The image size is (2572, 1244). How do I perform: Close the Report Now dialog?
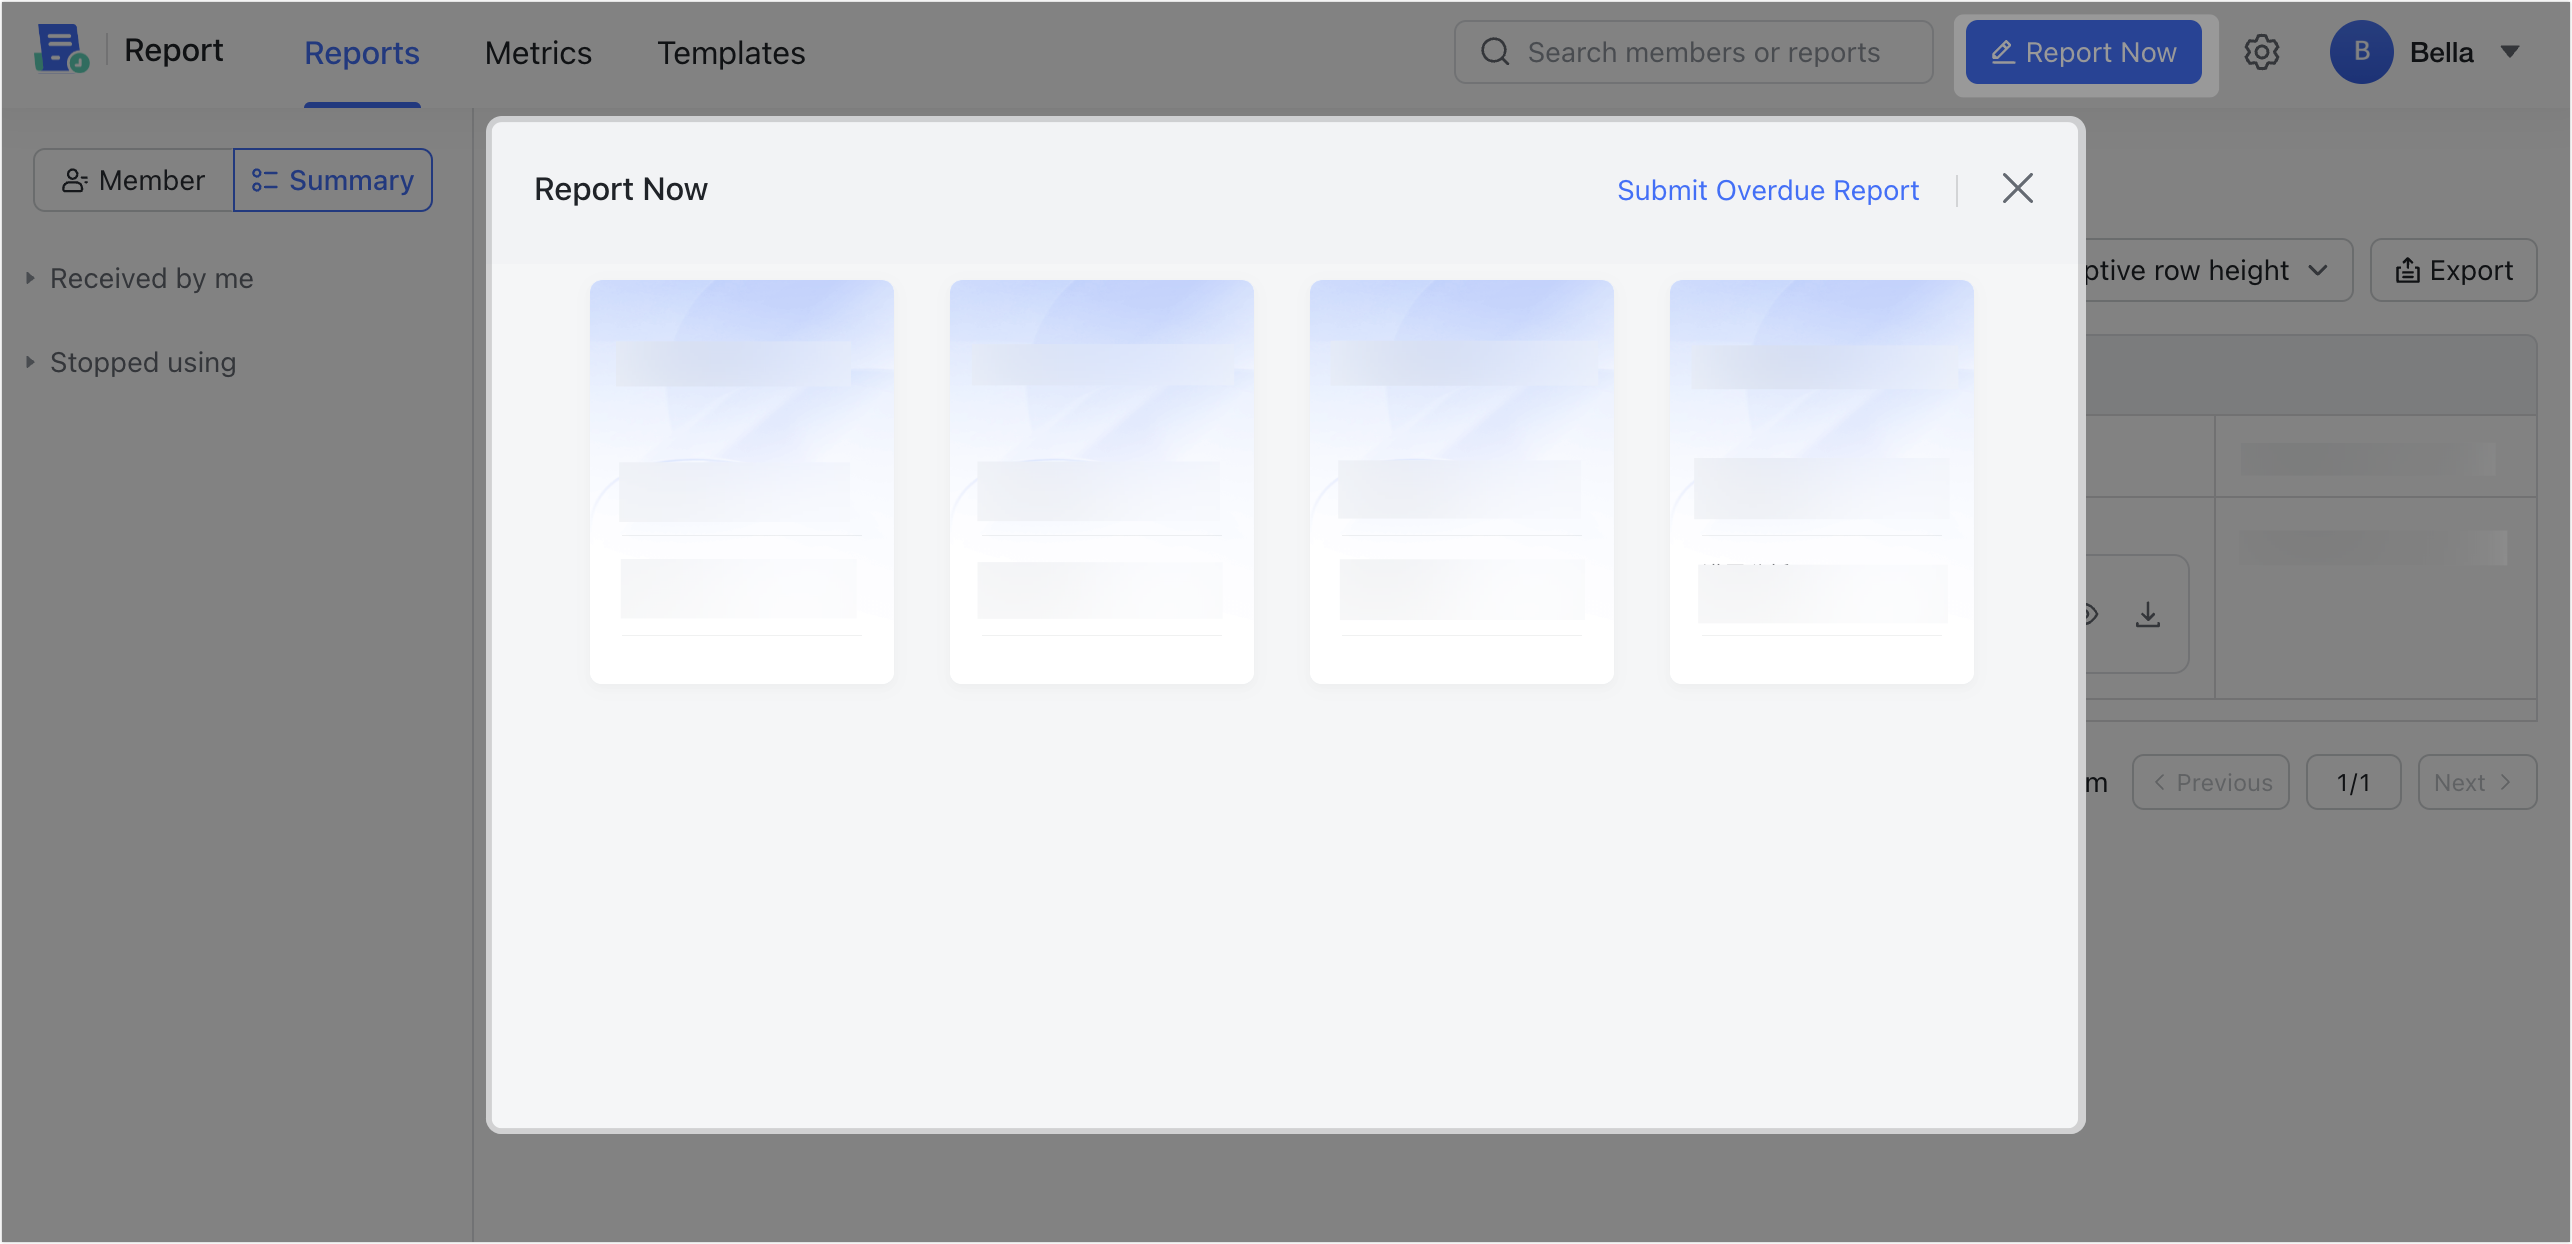2017,188
